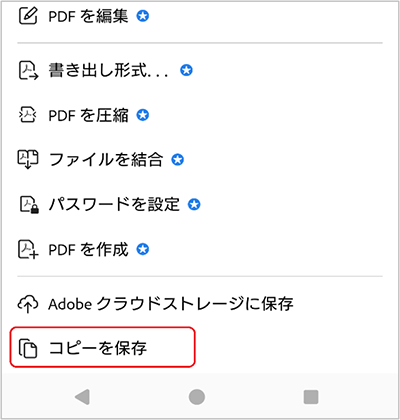Tap the Android back triangle button
Viewport: 400px width, 420px height.
coord(82,397)
